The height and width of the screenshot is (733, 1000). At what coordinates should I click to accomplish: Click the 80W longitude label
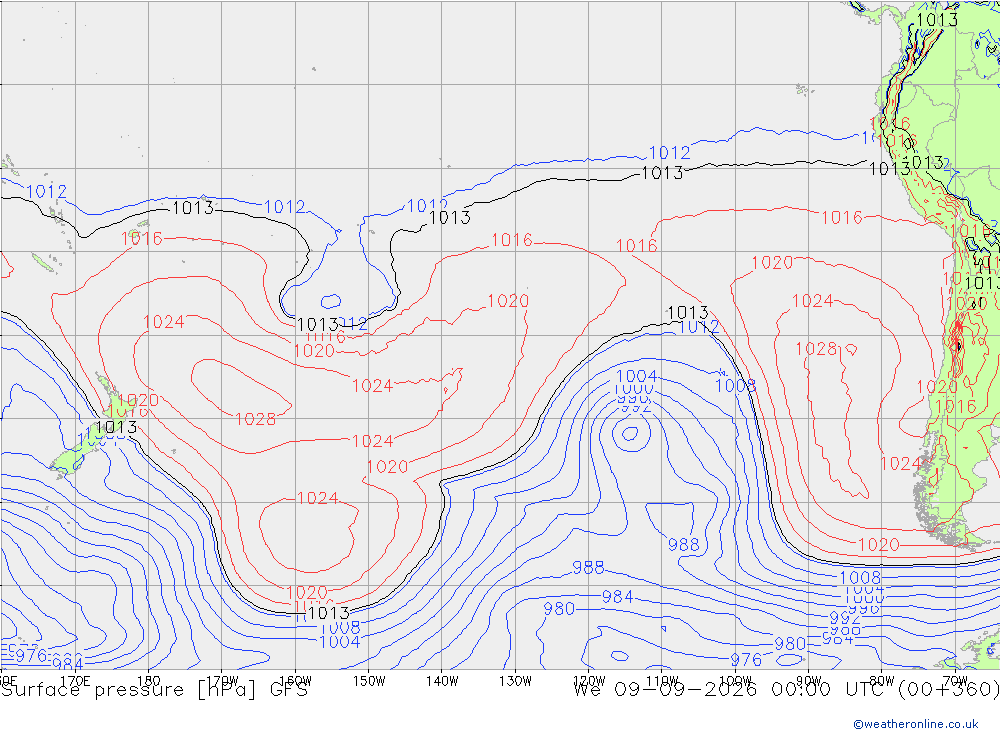[882, 681]
